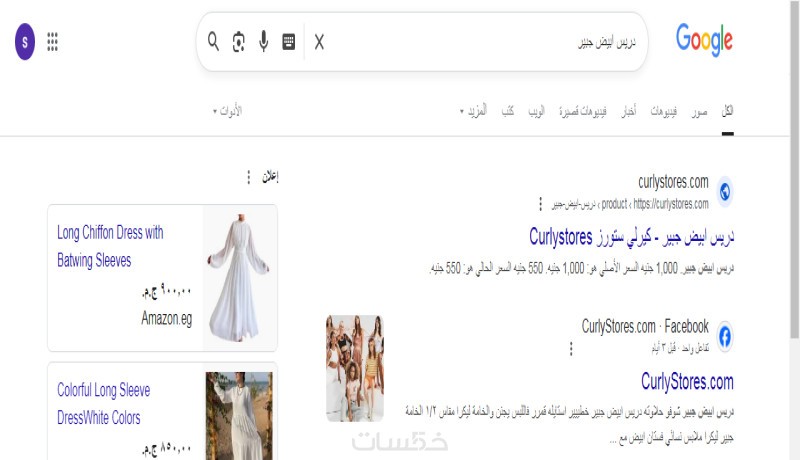This screenshot has width=800, height=460.
Task: Open the on-screen keyboard icon
Action: (288, 42)
